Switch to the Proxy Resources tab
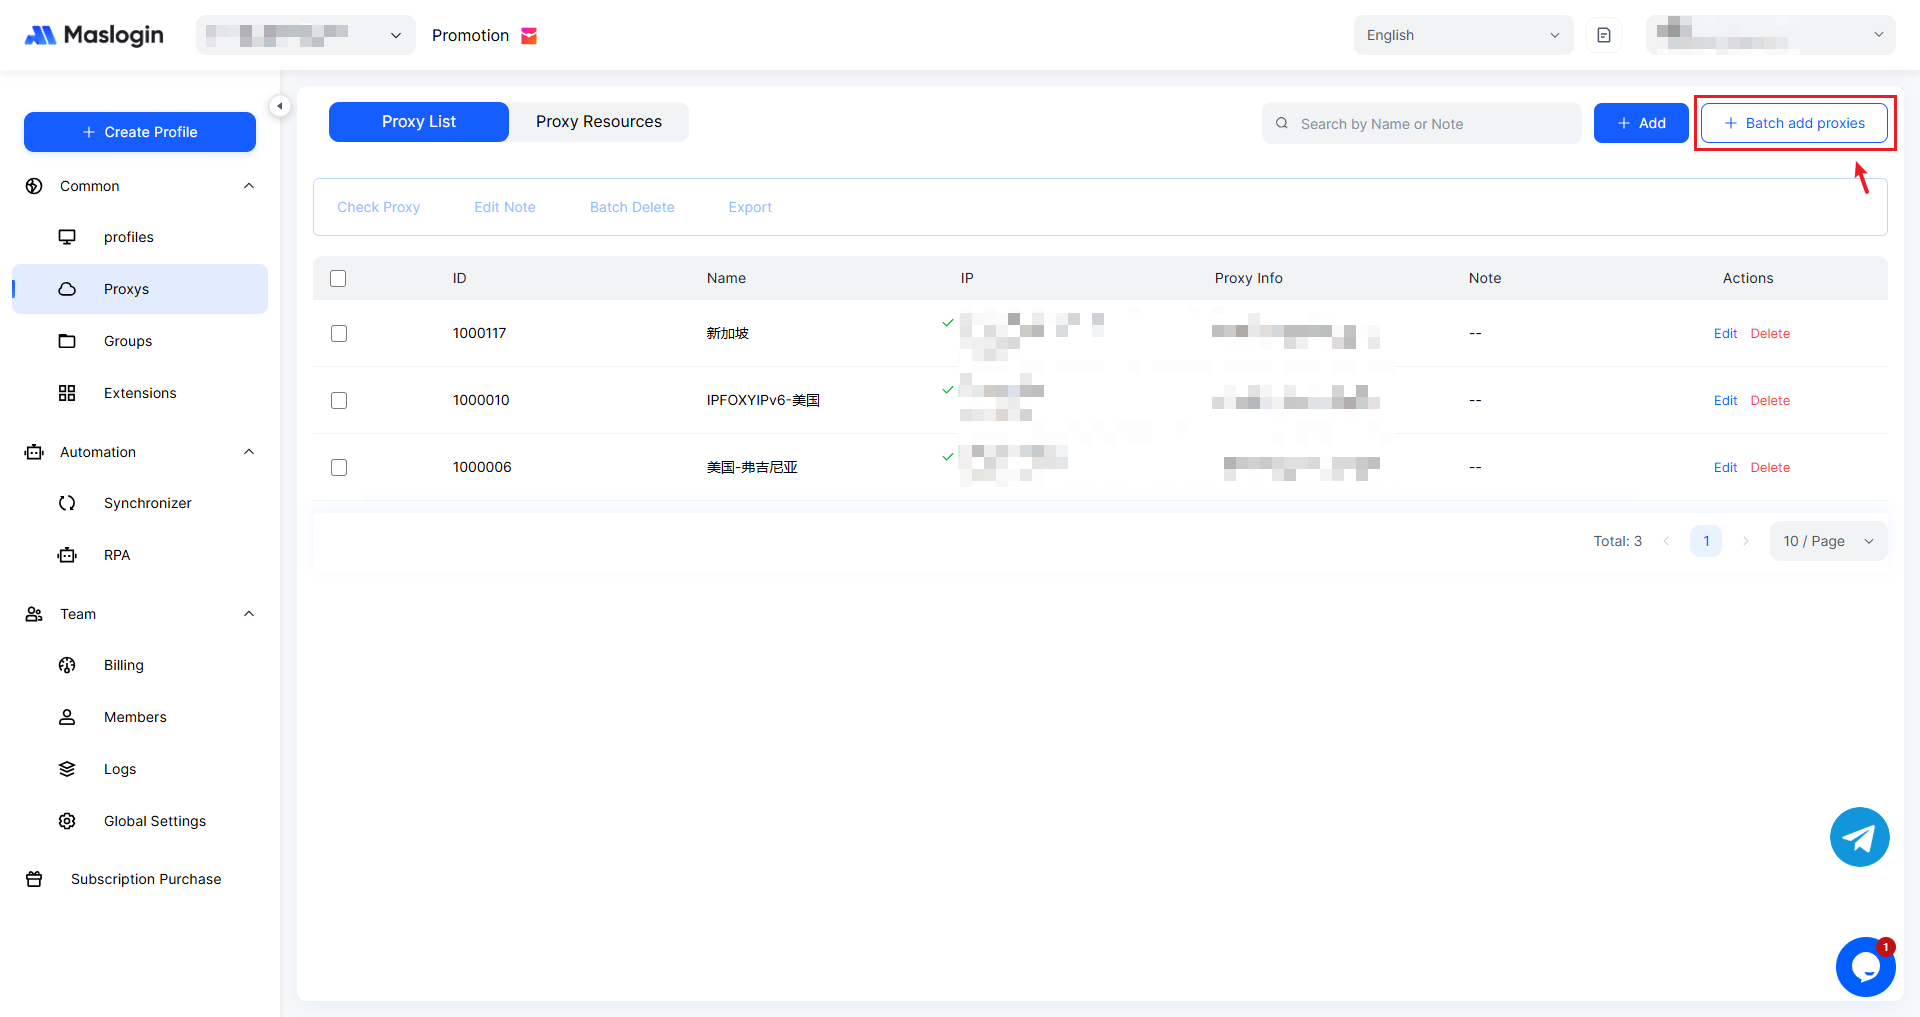 coord(598,122)
